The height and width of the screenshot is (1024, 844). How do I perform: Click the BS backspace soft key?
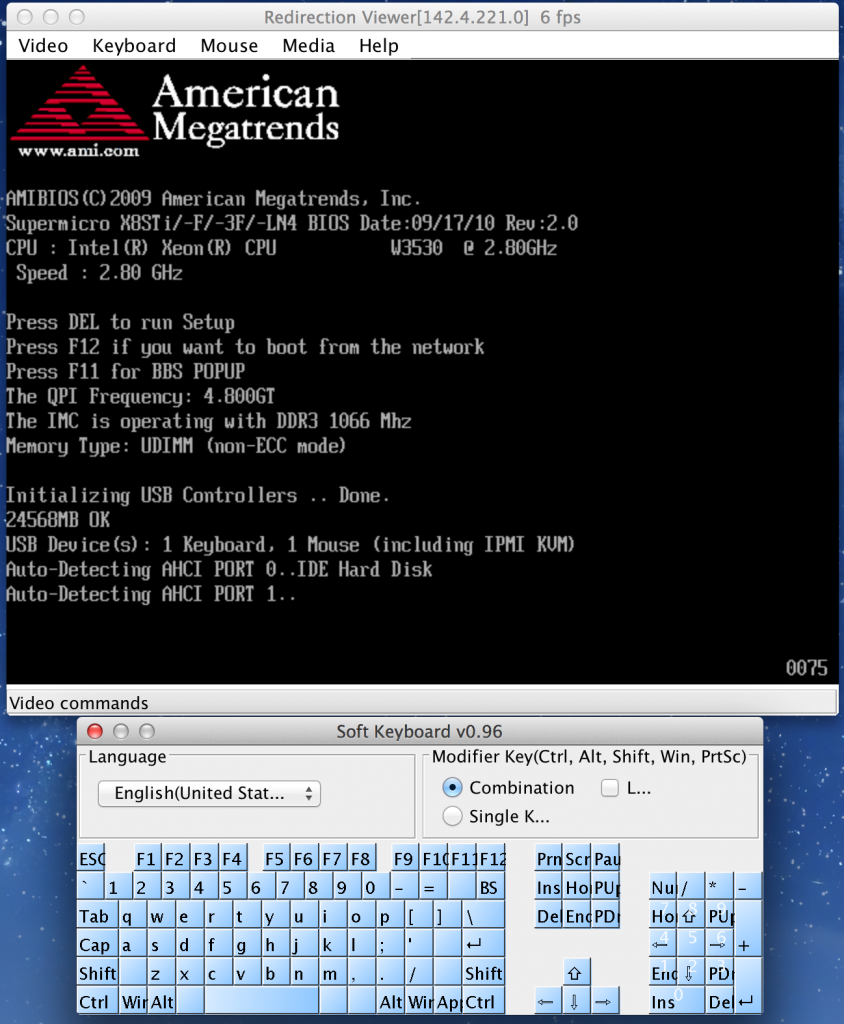(490, 887)
